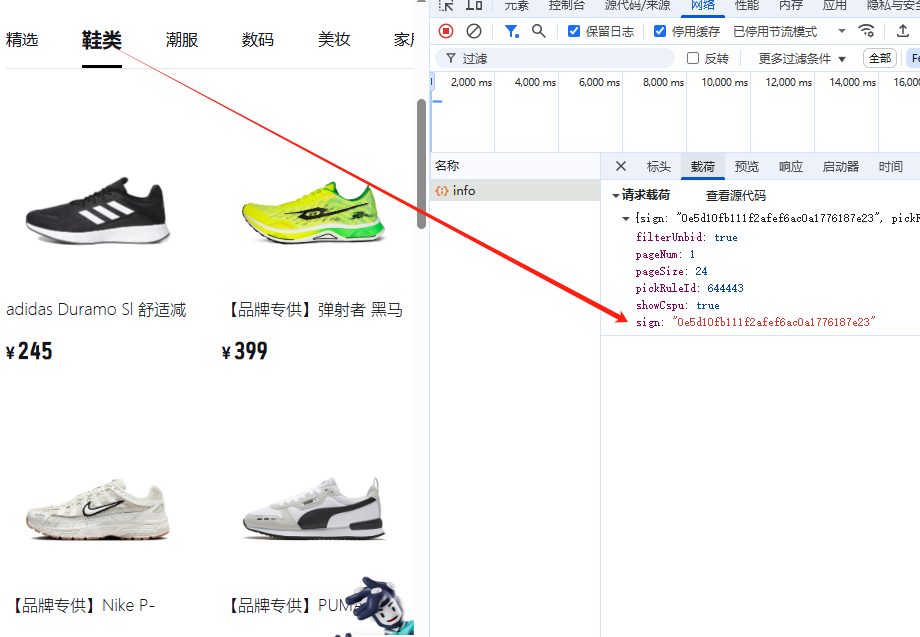Switch to 控制台 DevTools tab
Screen dimensions: 920x637
coord(567,5)
